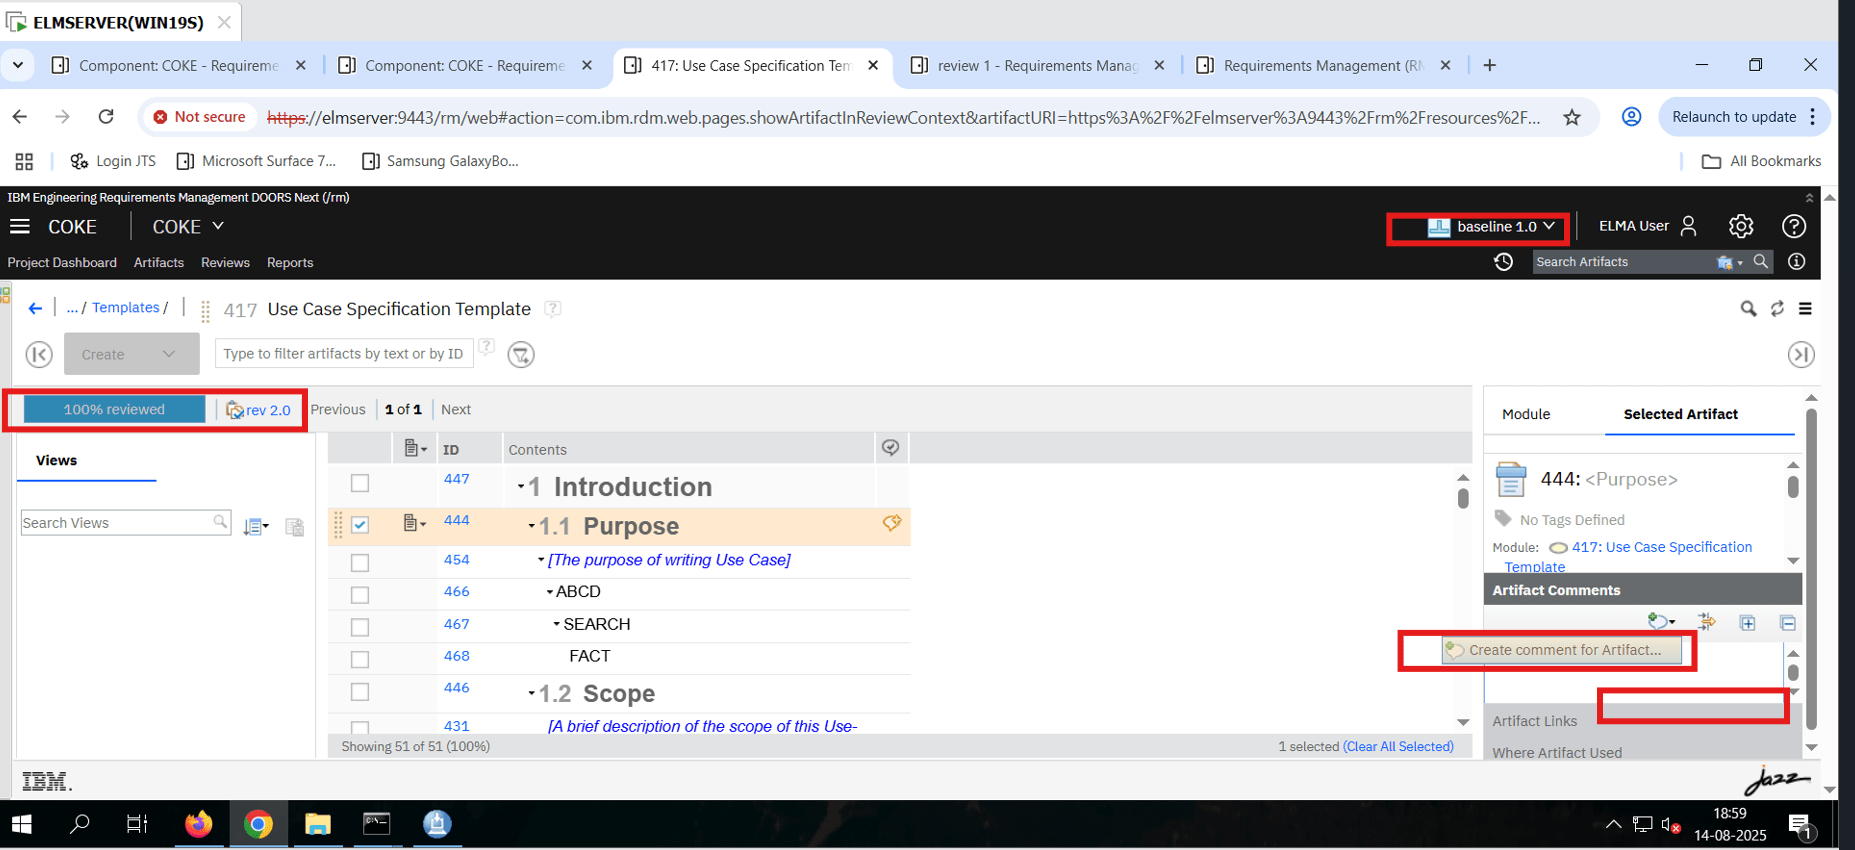The height and width of the screenshot is (850, 1855).
Task: Collapse the right sidebar arrow button
Action: tap(1801, 354)
